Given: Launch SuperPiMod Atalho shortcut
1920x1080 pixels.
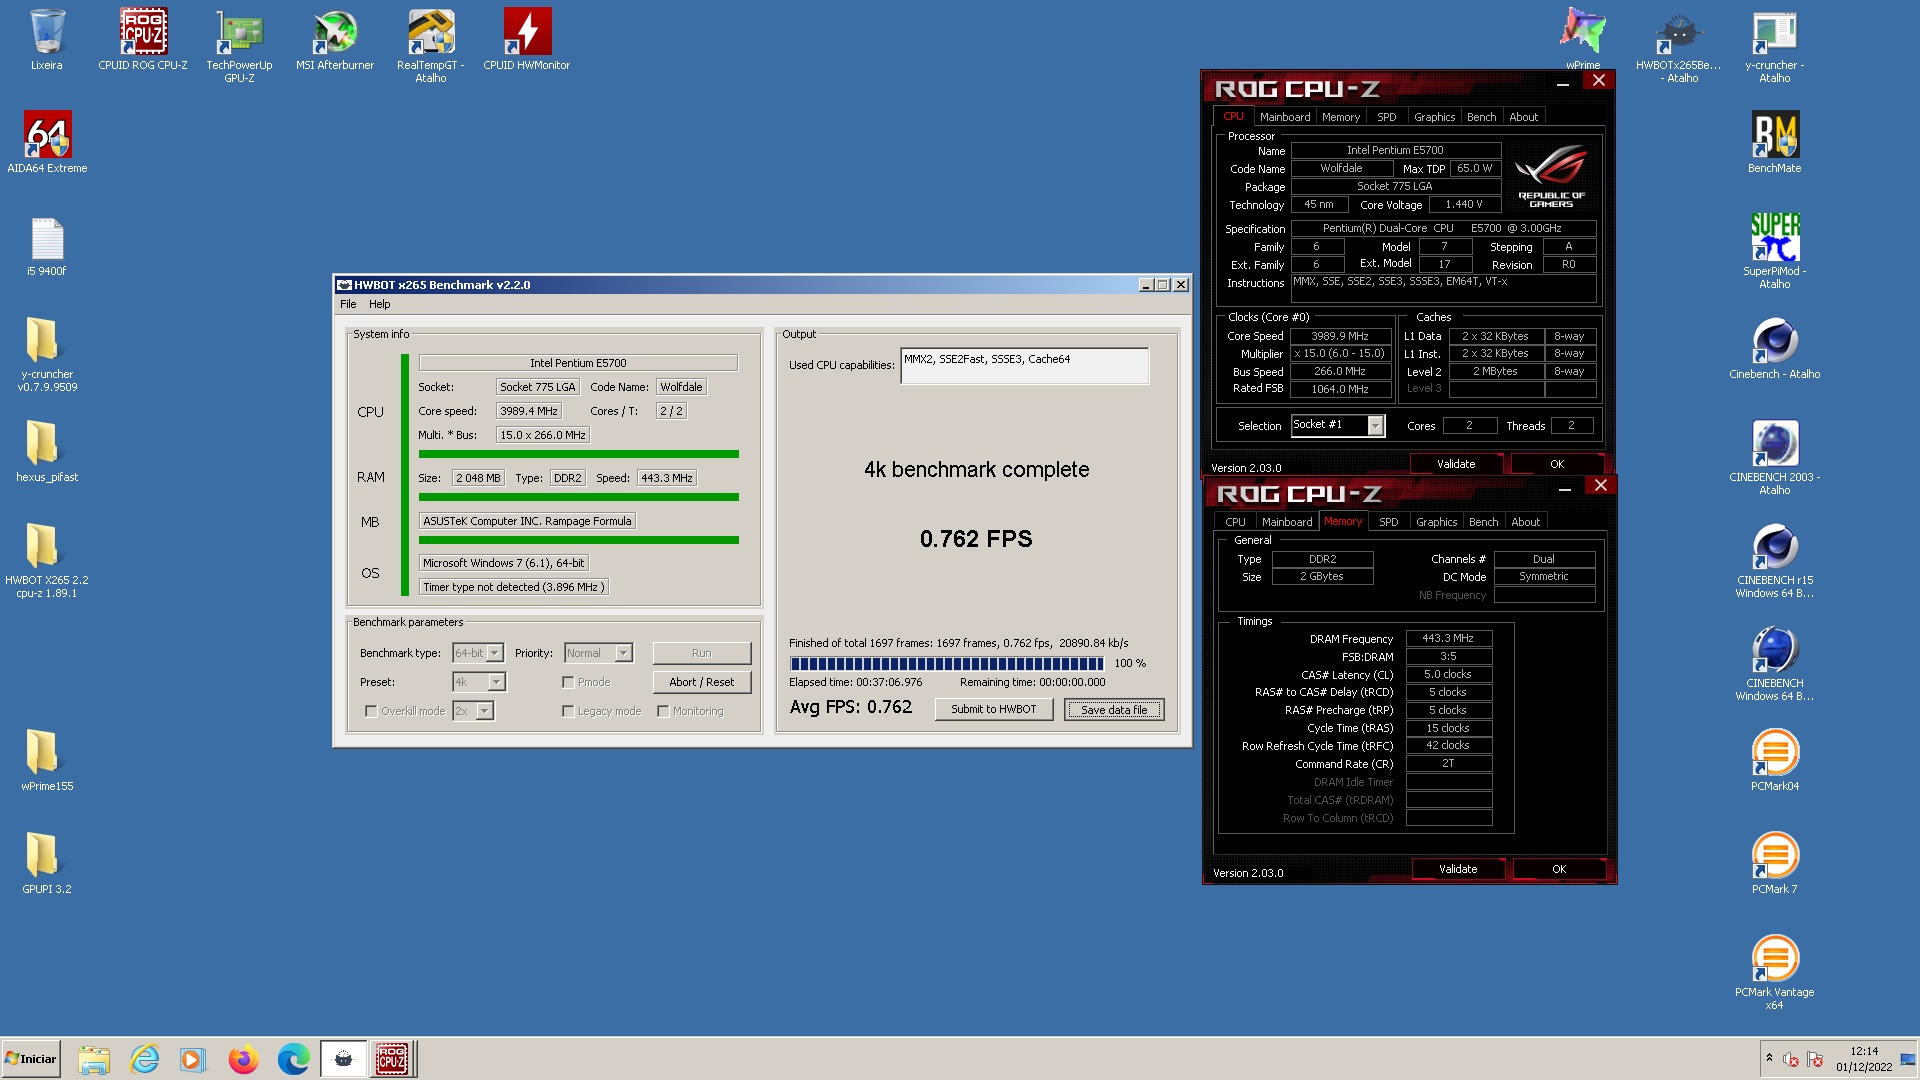Looking at the screenshot, I should [x=1775, y=252].
